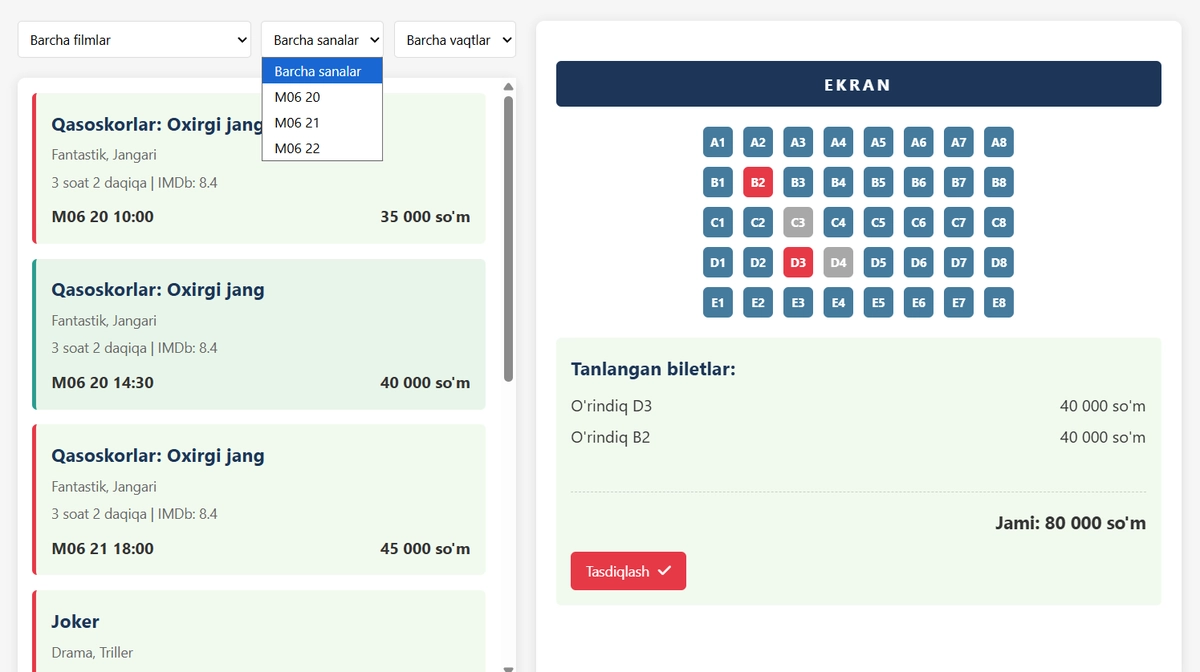Select the M06 20 10:00 showing card

pyautogui.click(x=259, y=169)
